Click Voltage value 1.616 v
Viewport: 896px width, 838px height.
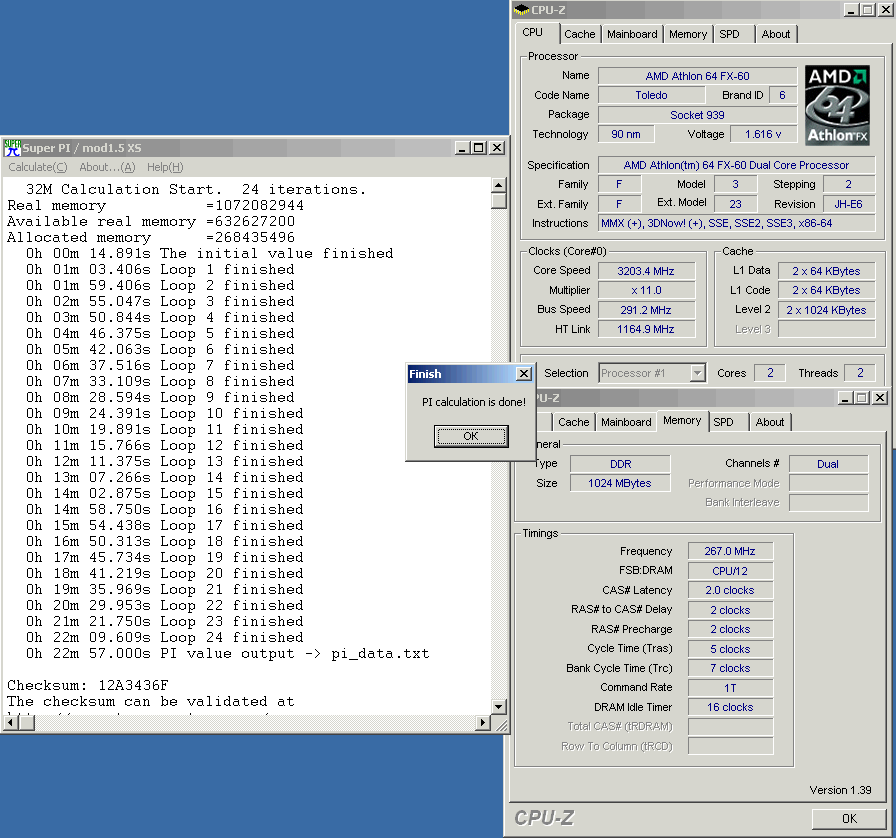tap(763, 134)
